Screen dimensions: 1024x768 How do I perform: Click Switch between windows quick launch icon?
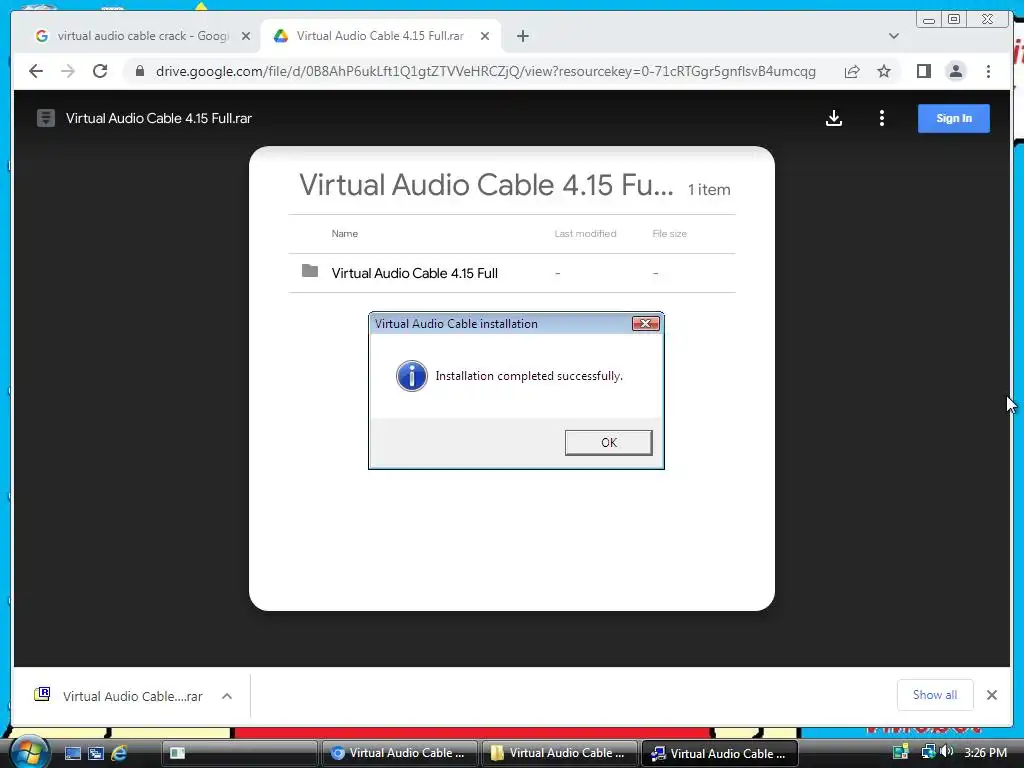[96, 753]
